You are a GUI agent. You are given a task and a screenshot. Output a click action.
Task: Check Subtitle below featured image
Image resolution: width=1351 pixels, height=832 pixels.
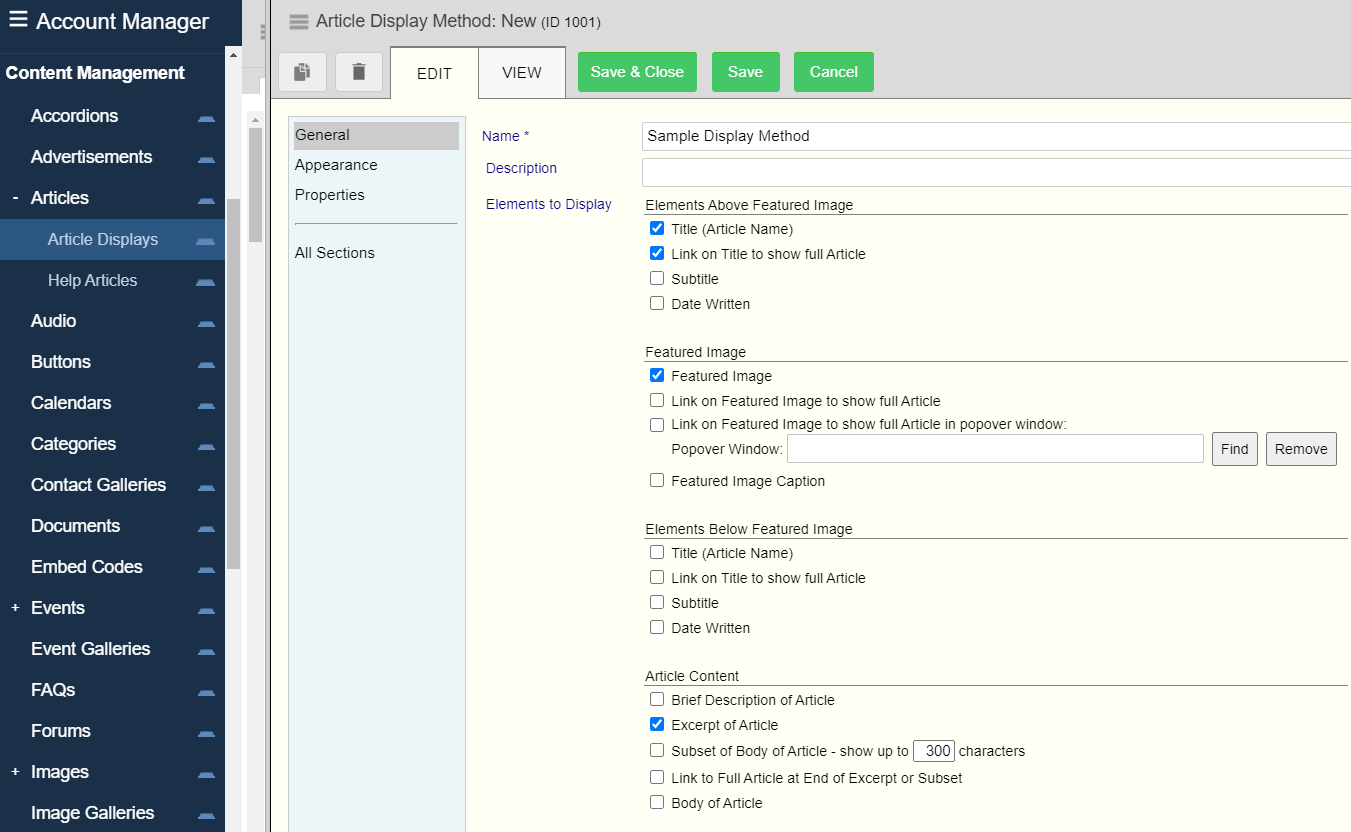[657, 602]
